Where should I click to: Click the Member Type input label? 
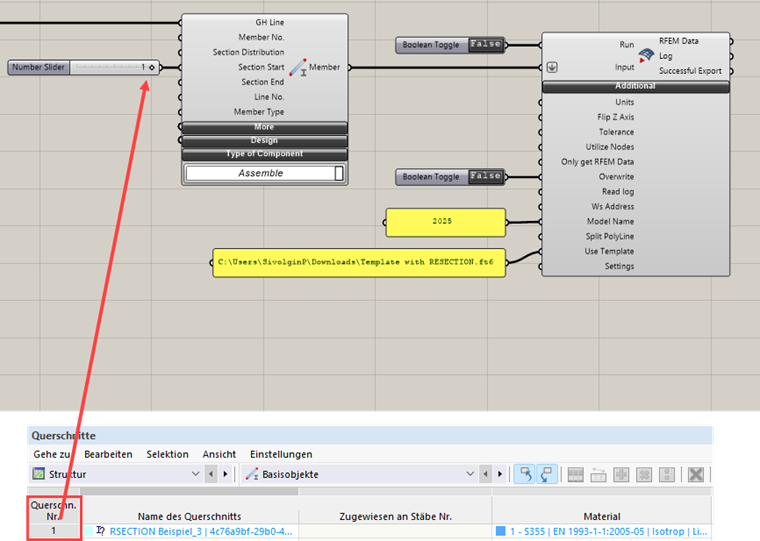point(259,112)
